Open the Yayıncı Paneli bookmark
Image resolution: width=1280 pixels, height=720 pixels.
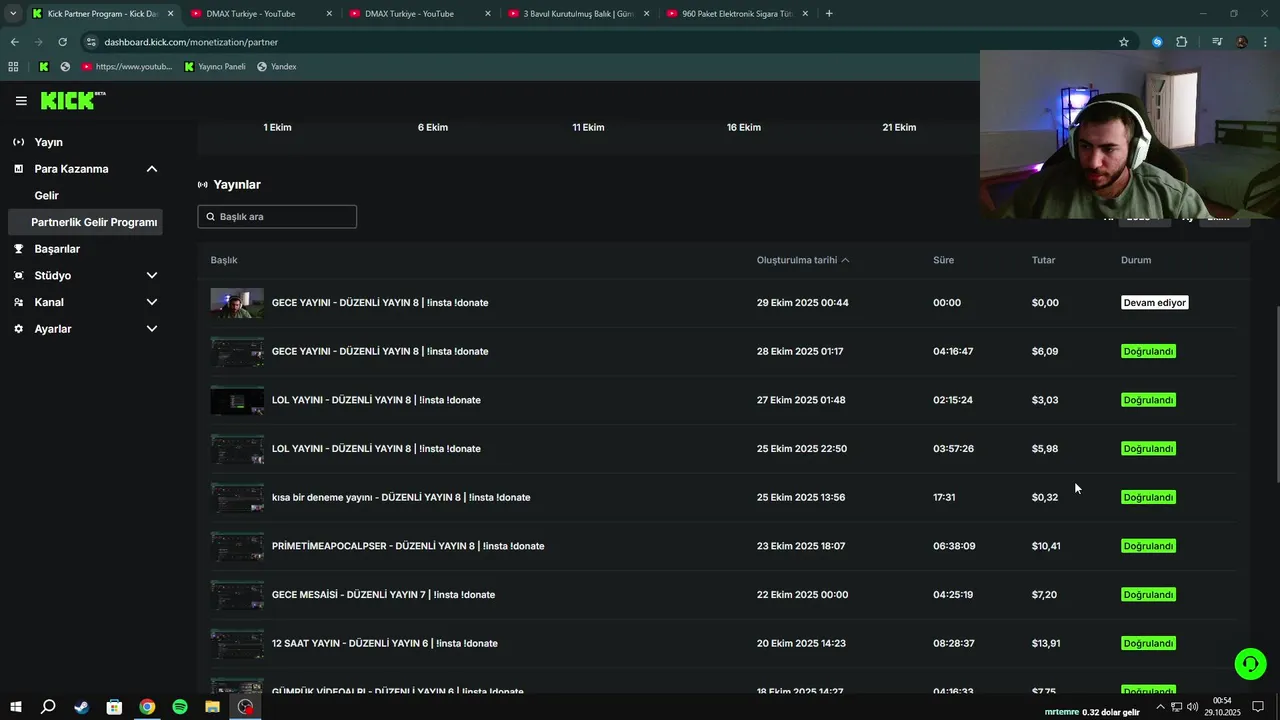click(x=215, y=67)
